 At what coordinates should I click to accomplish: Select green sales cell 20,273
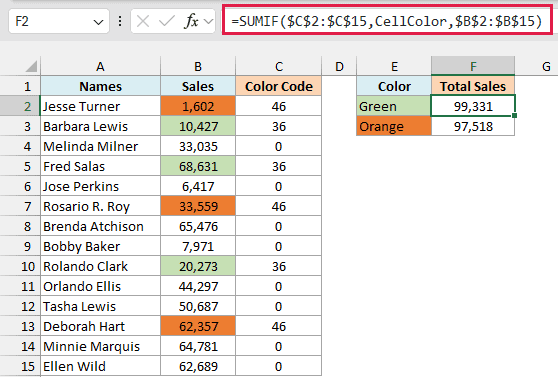pyautogui.click(x=198, y=266)
